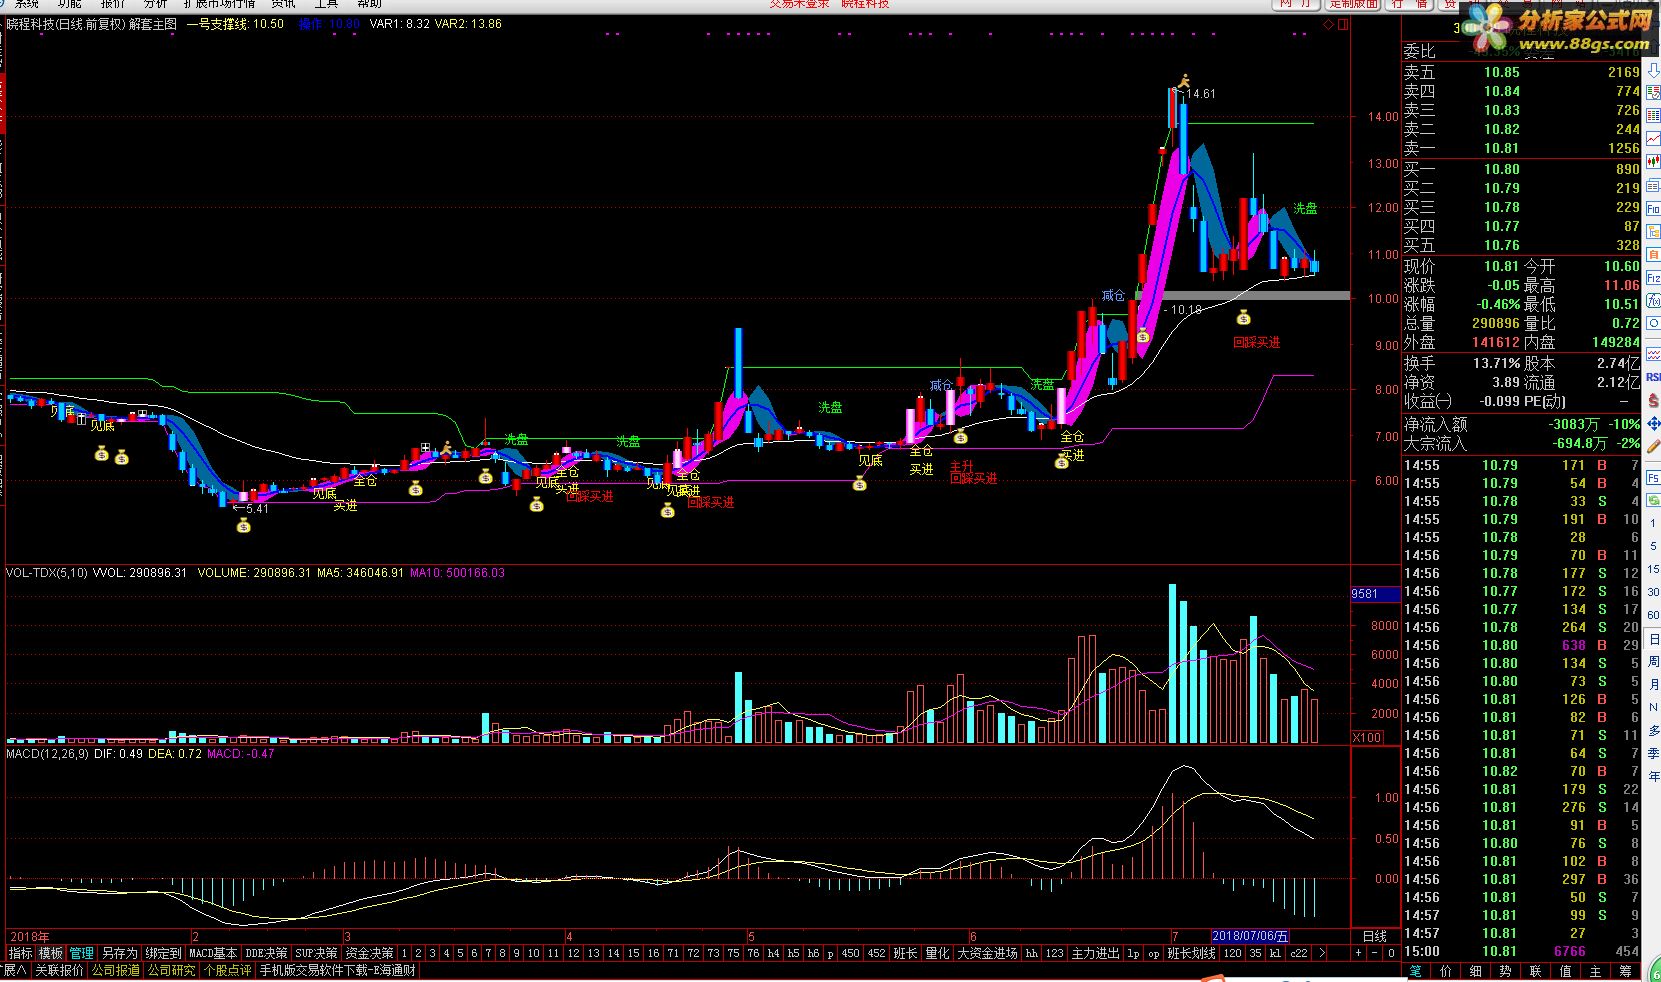Select the 联 tab under tick list
Viewport: 1661px width, 982px height.
1536,971
